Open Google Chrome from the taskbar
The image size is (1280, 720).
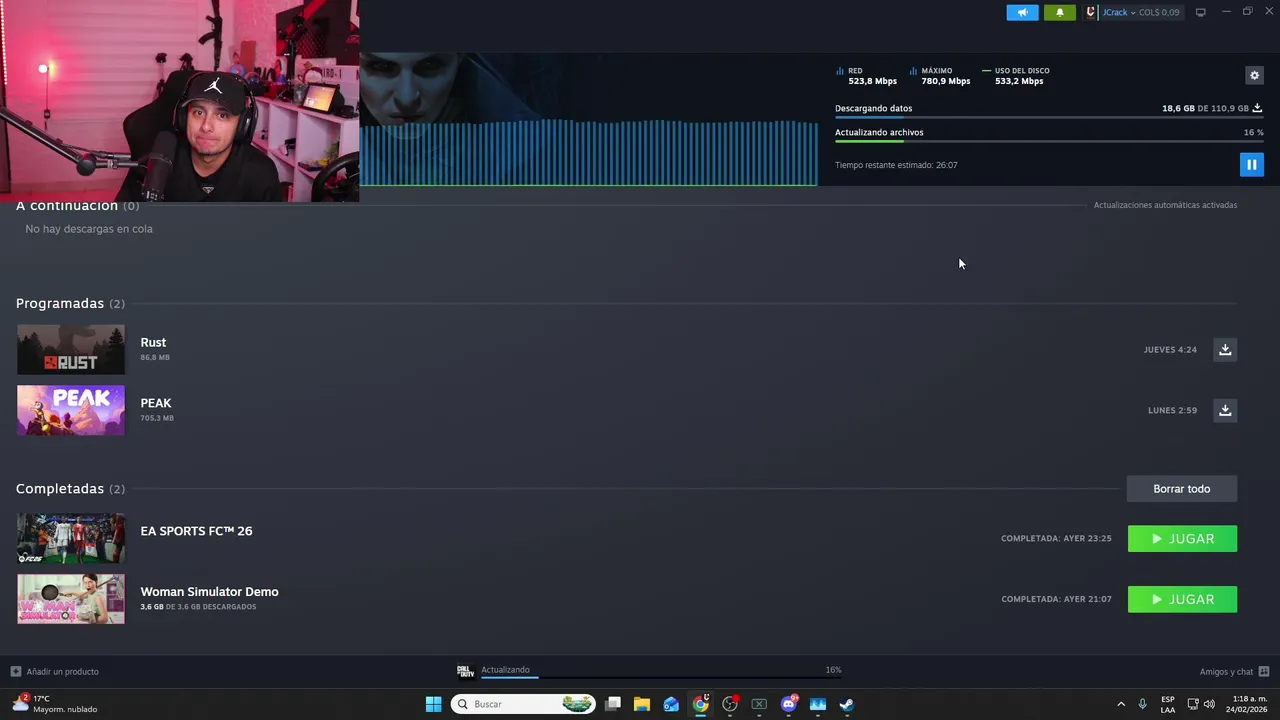(701, 704)
